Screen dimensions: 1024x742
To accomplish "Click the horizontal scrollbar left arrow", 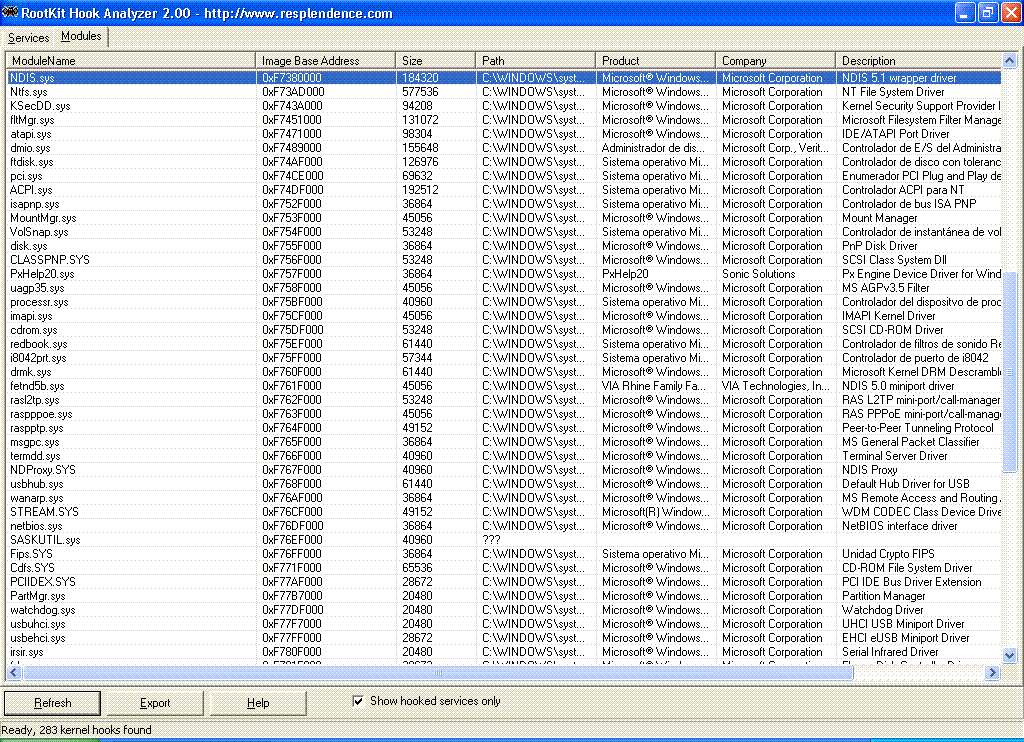I will coord(14,672).
